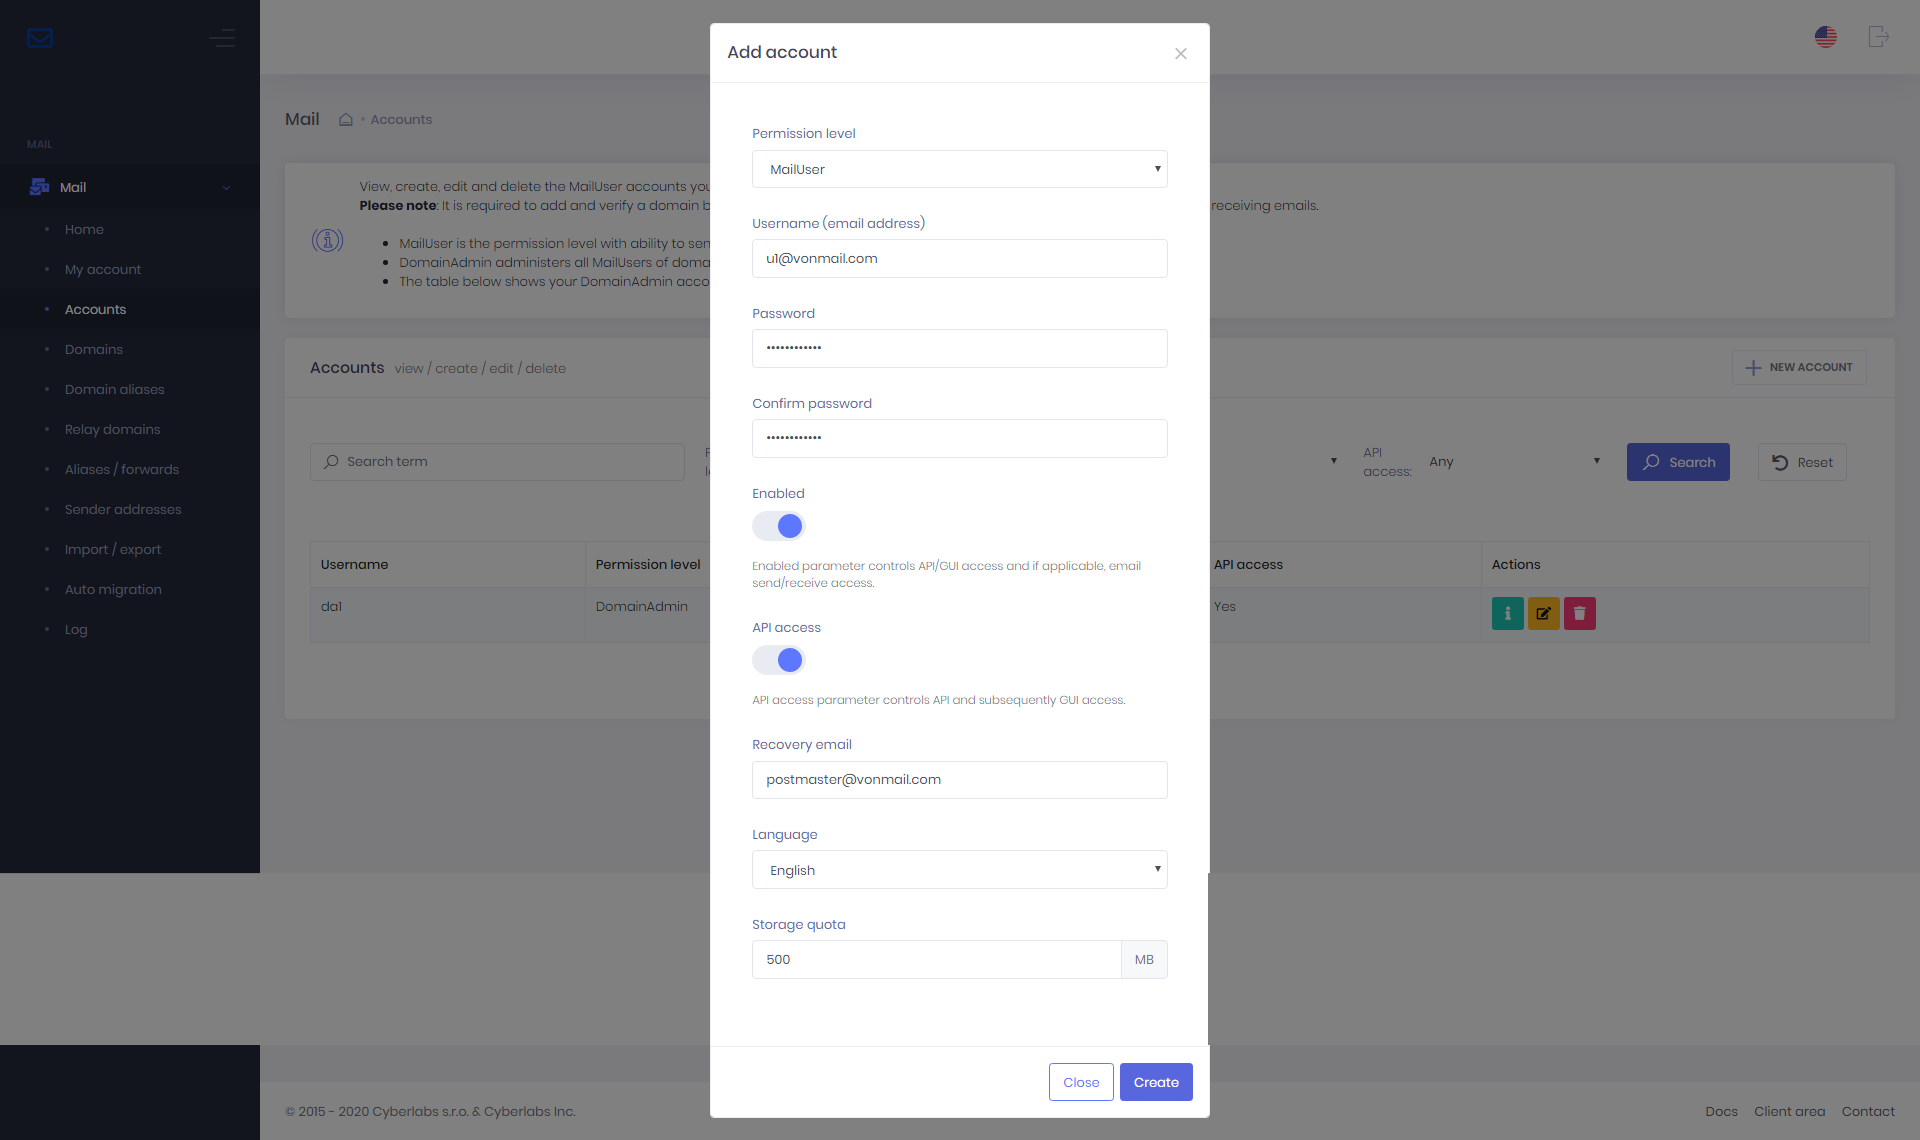Toggle the Enabled switch
This screenshot has height=1140, width=1920.
coord(779,526)
